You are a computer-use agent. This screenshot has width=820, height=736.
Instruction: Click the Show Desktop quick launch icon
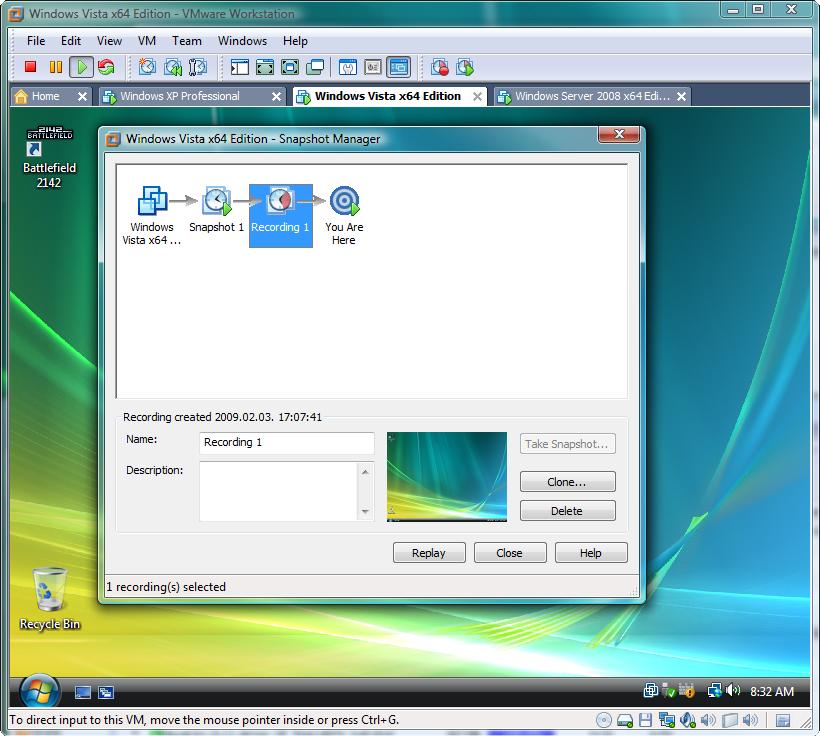coord(83,693)
